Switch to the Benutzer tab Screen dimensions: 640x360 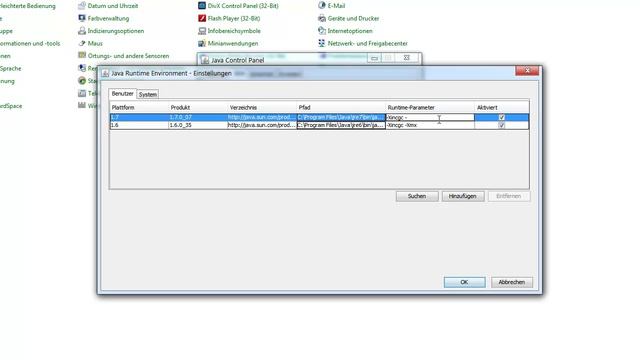click(122, 94)
